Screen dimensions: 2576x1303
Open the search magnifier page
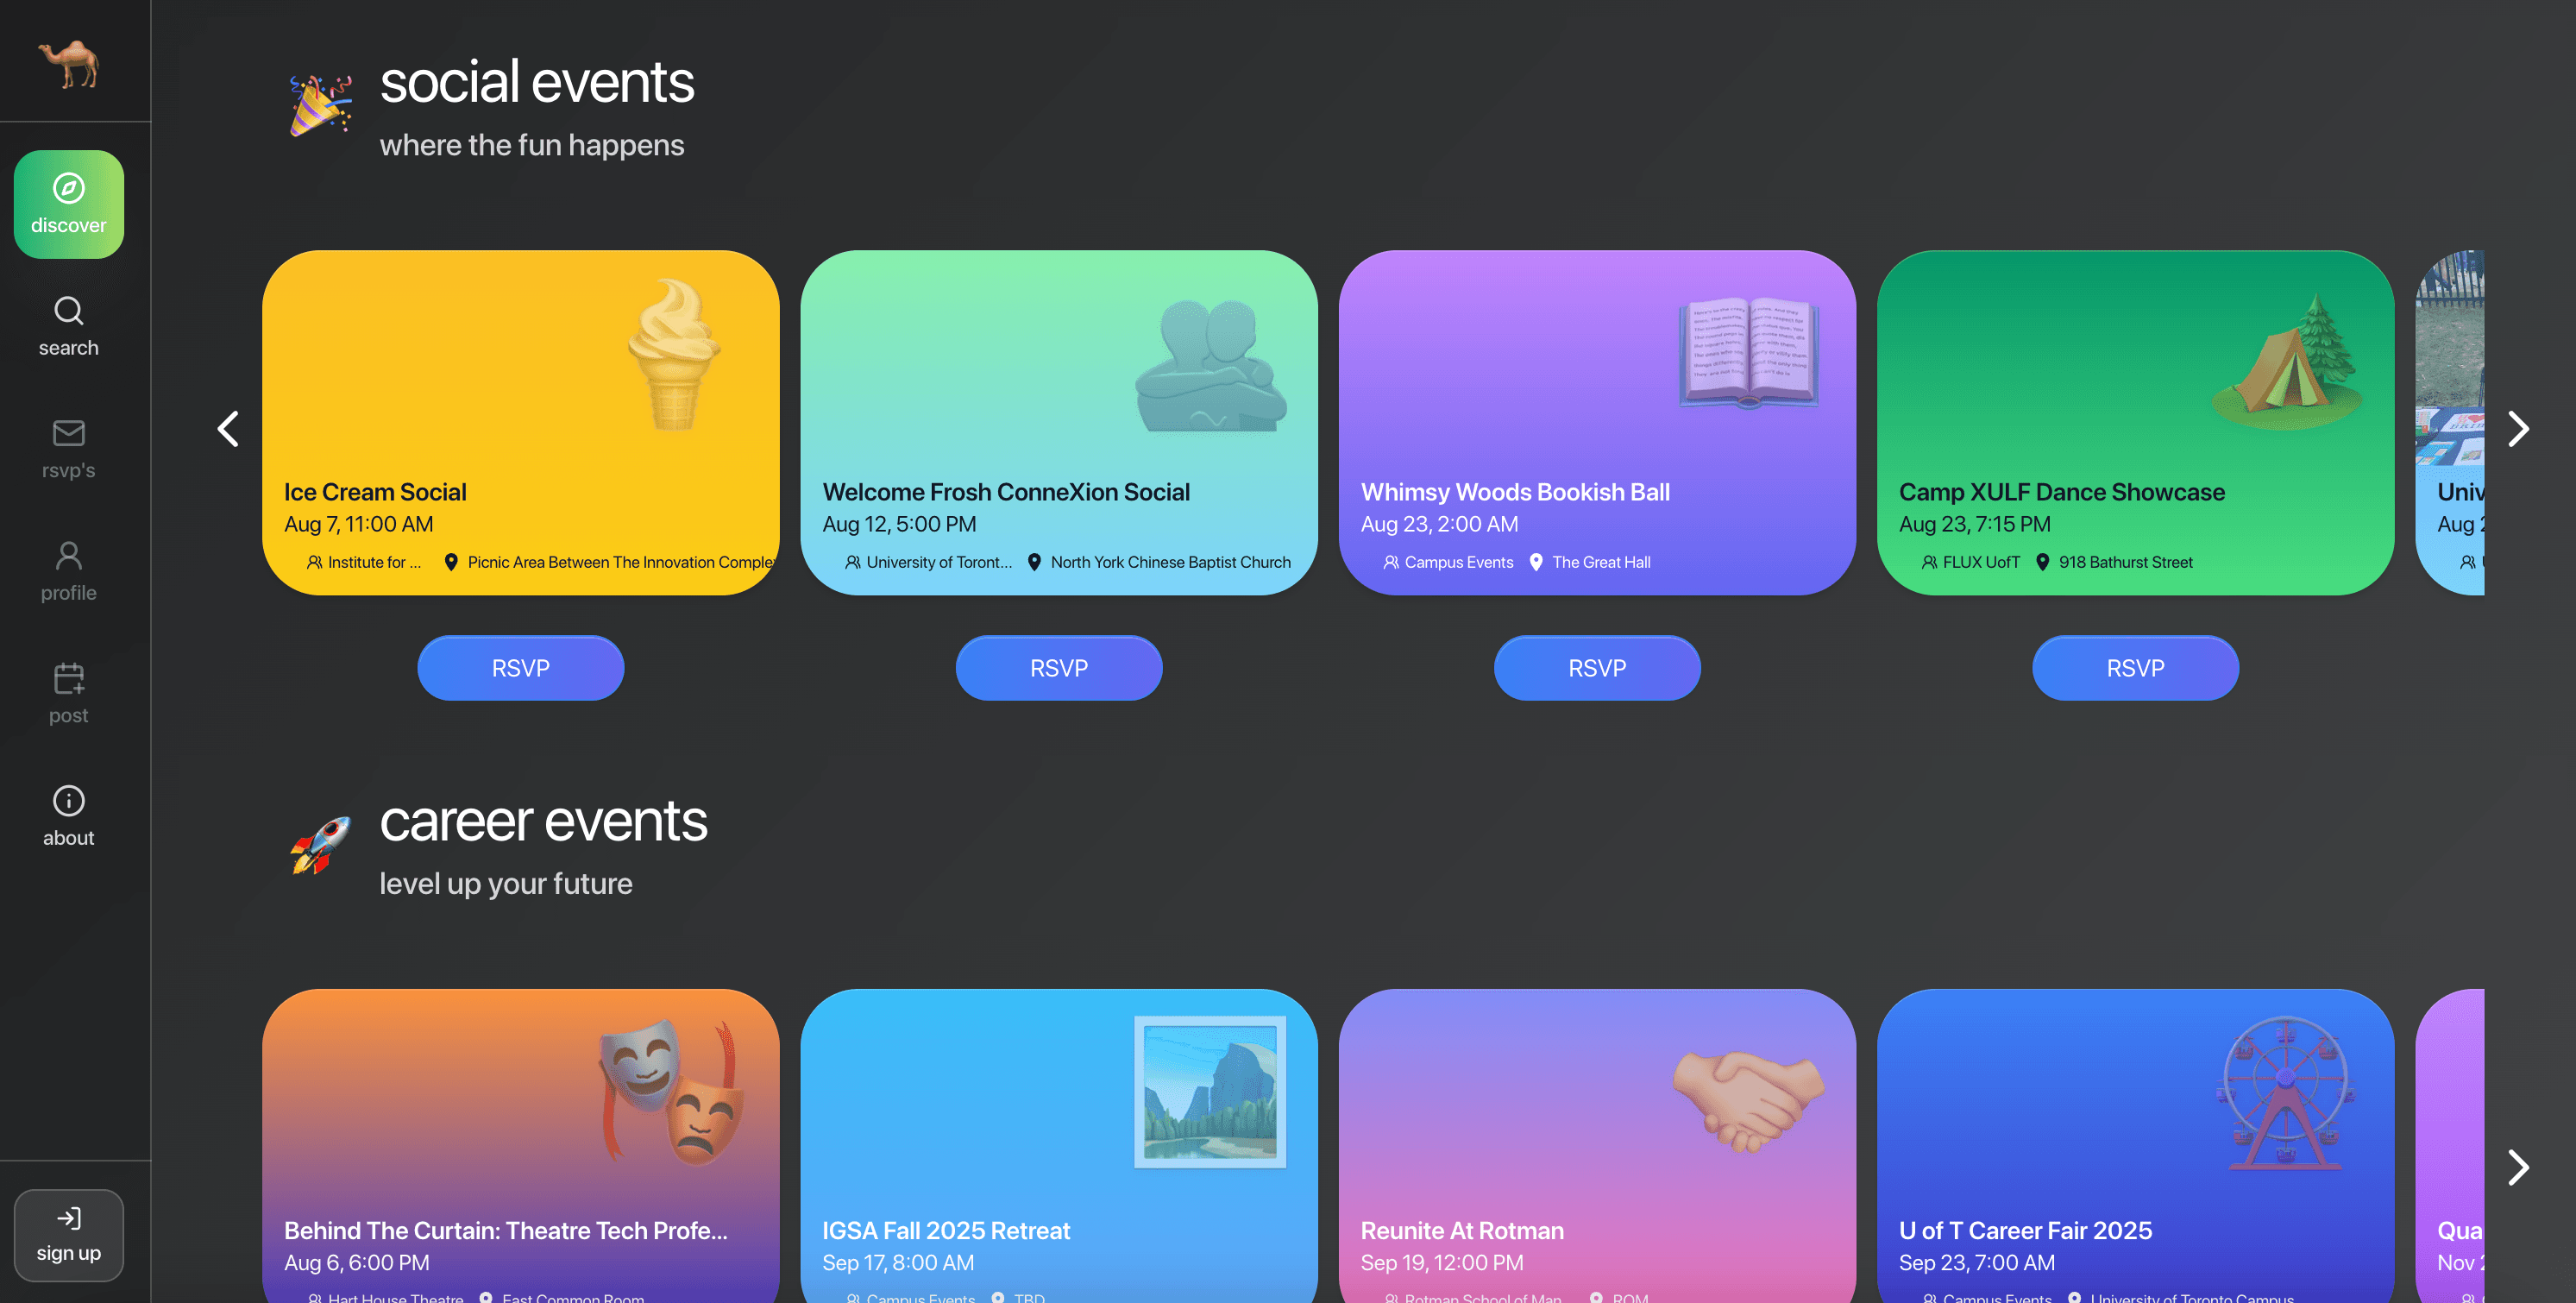[x=69, y=326]
